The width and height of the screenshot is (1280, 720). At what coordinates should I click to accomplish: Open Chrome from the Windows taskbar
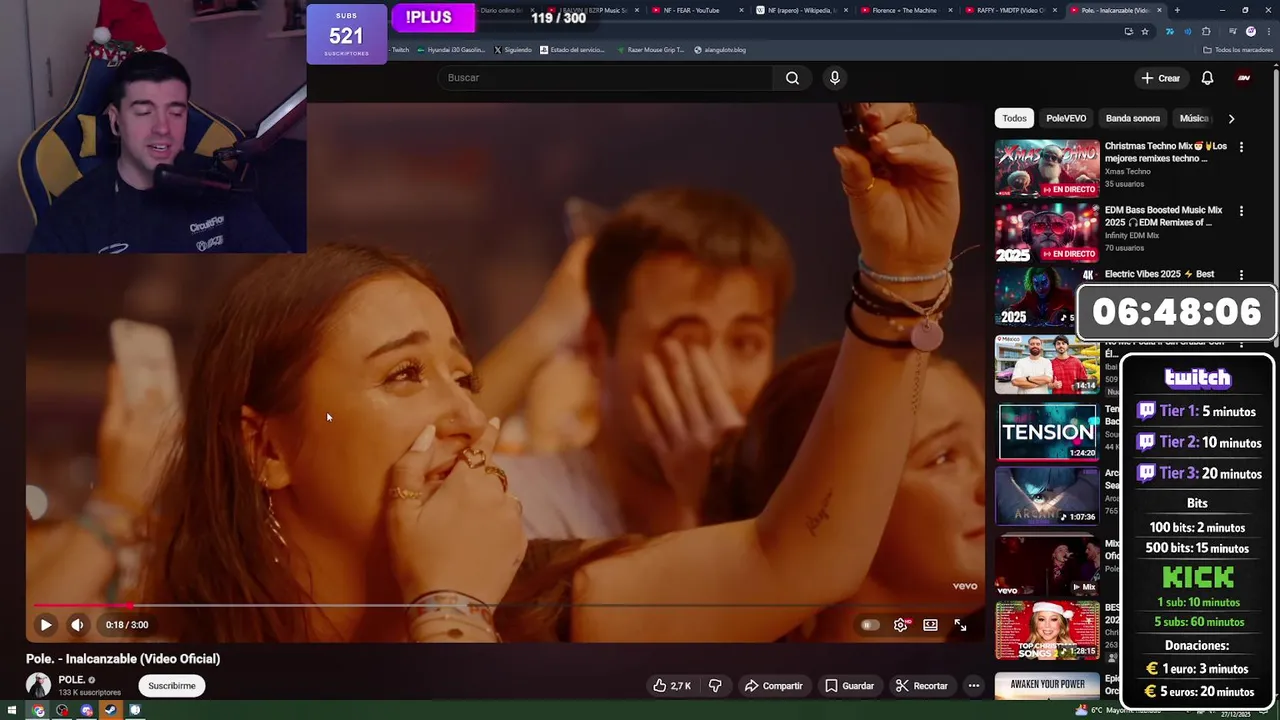(38, 710)
